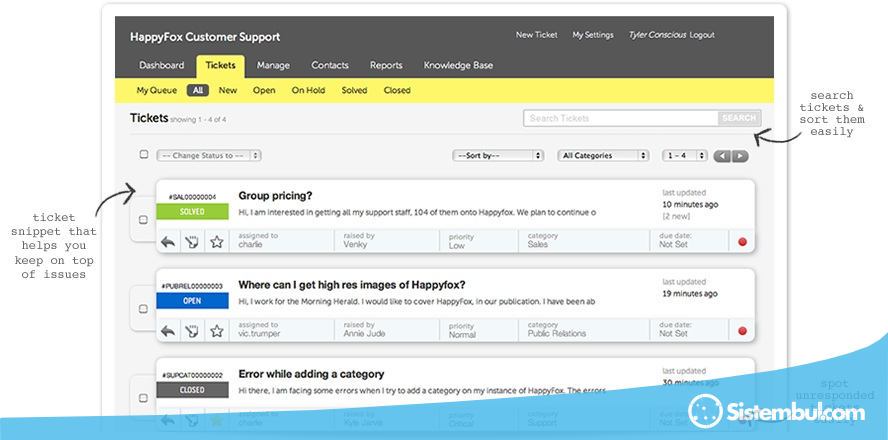
Task: Click ticket ID #SUPCAT00000002
Action: click(x=192, y=375)
